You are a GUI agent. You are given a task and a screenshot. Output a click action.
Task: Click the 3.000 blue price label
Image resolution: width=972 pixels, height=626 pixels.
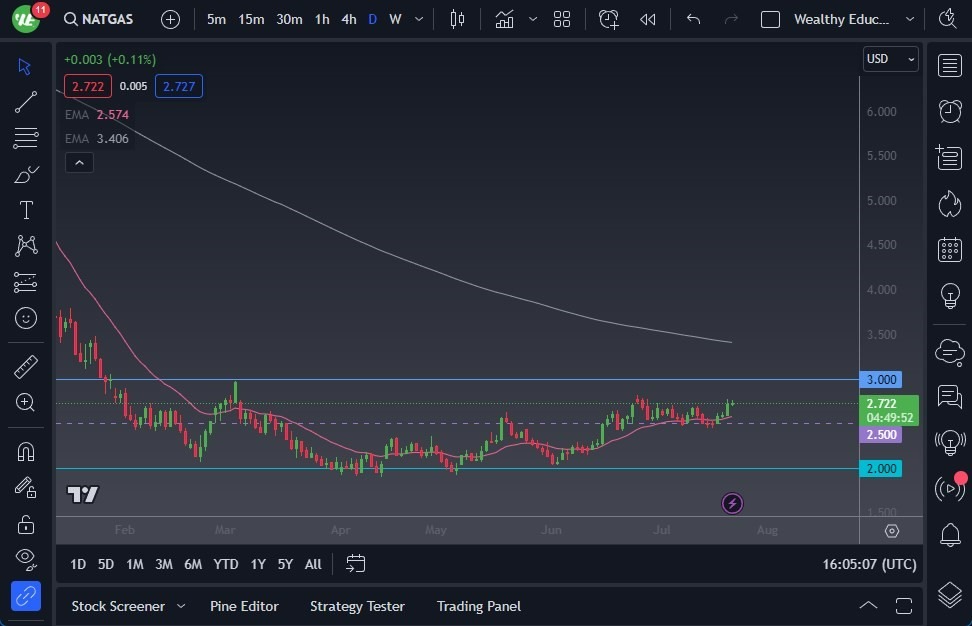click(x=881, y=380)
